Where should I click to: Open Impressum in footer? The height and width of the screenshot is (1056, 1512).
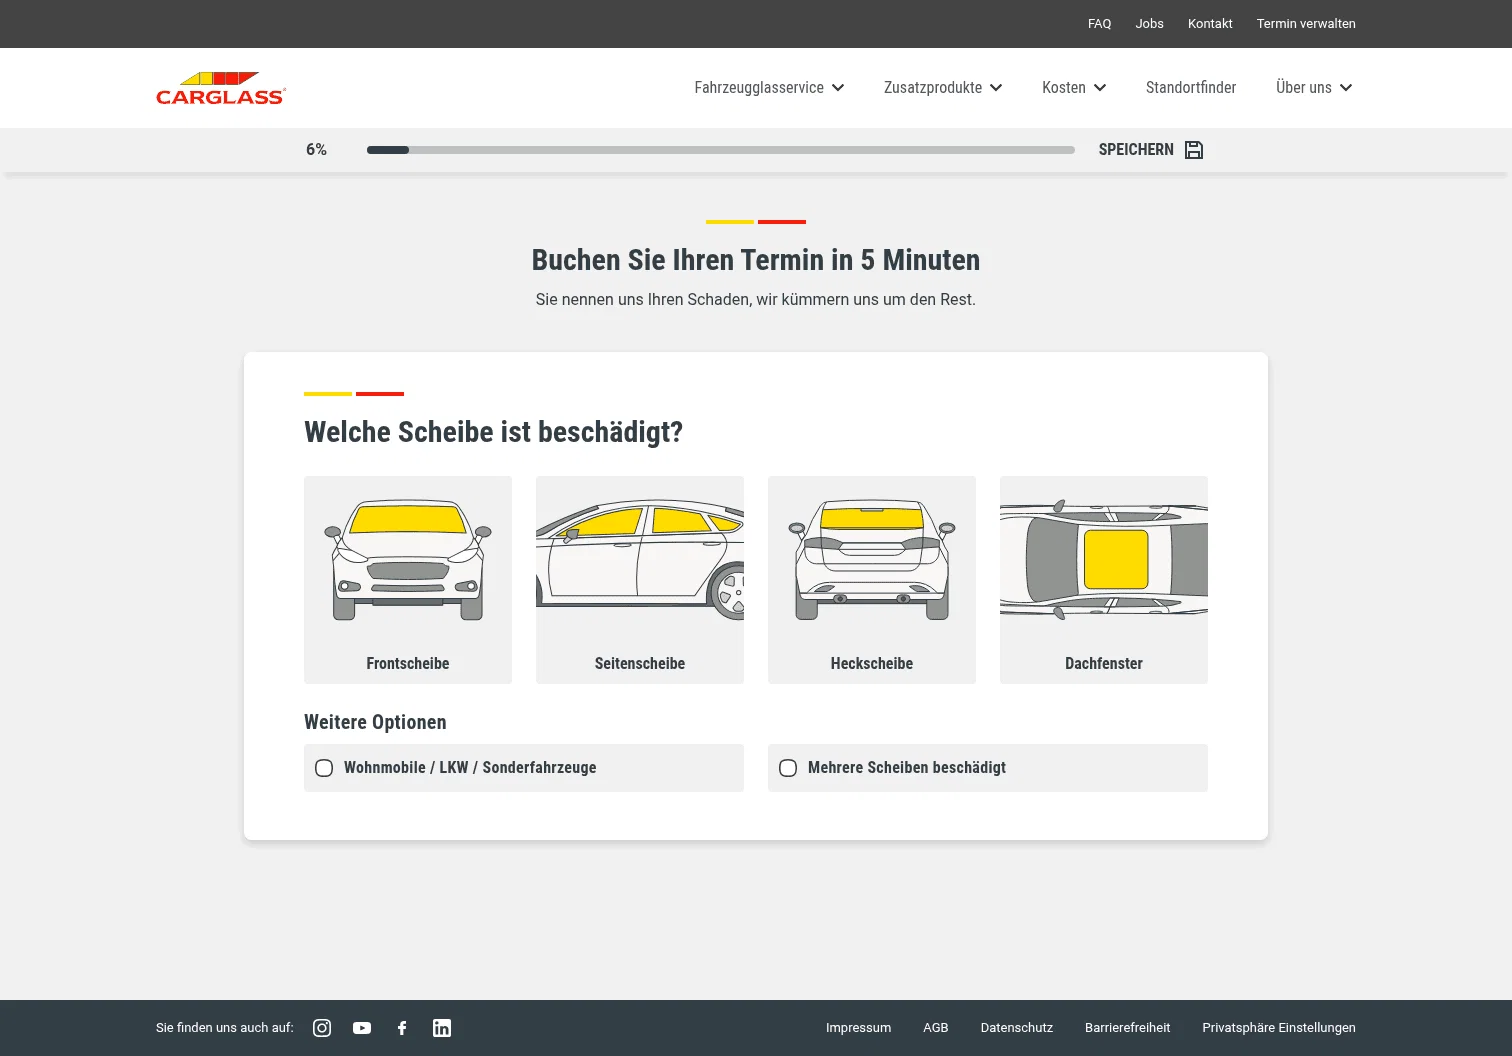coord(858,1028)
